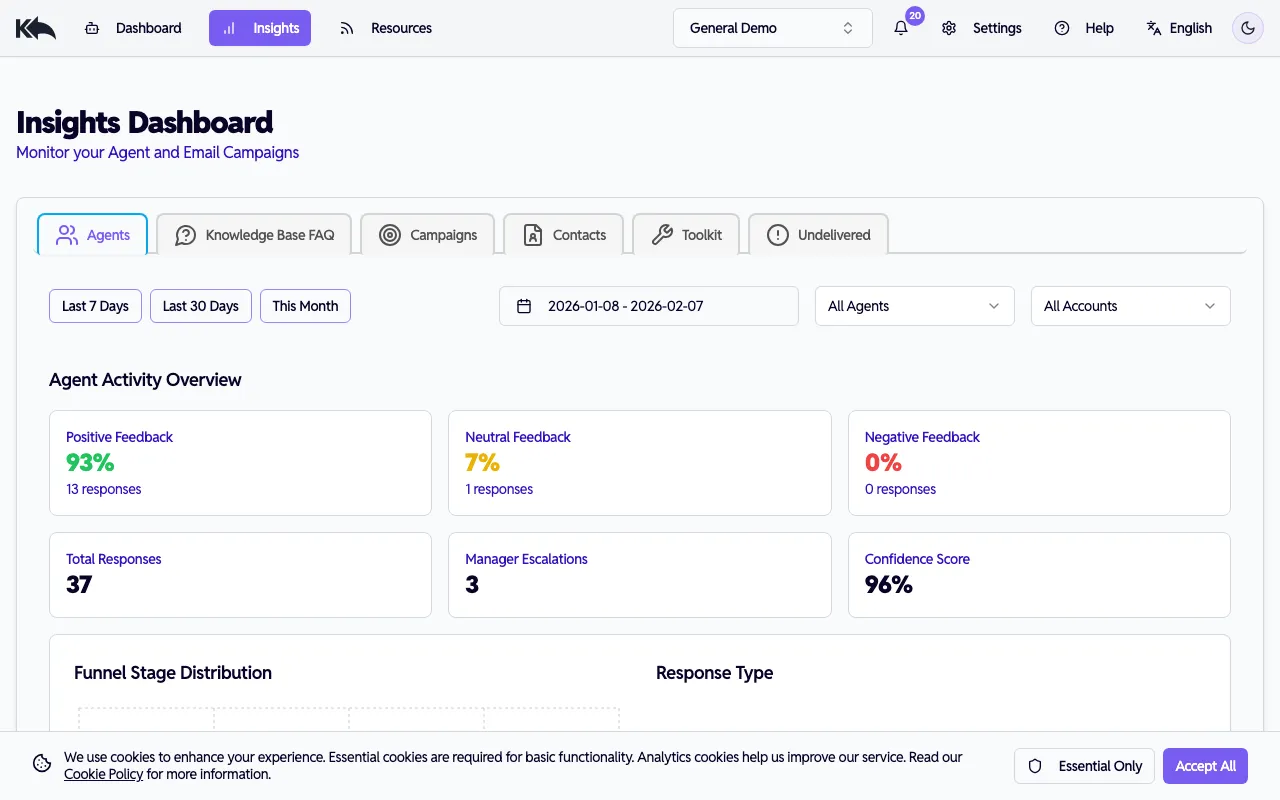Click the company logo at top left
Viewport: 1280px width, 800px height.
tap(35, 27)
